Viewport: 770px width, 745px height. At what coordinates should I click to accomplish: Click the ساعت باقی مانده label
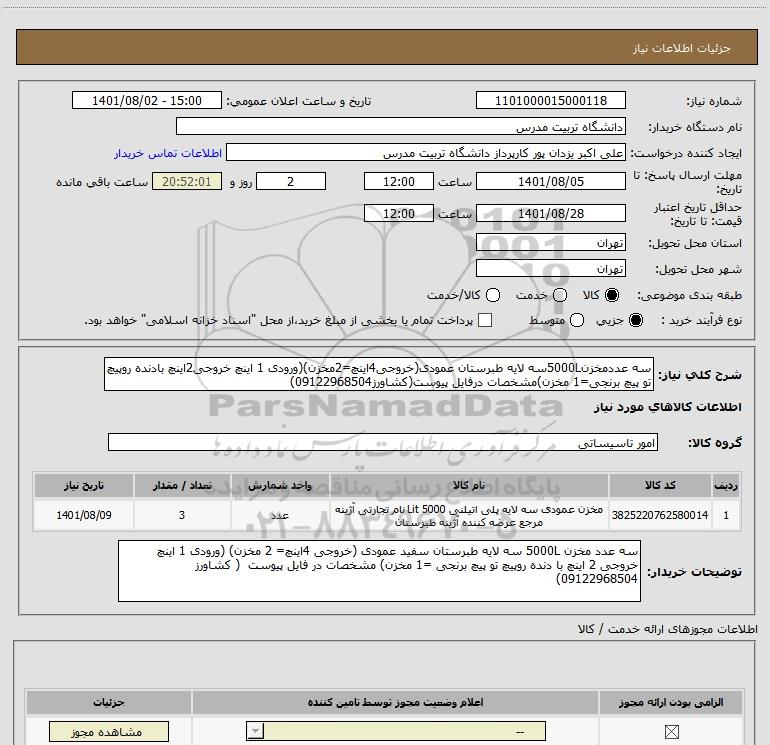tap(102, 182)
